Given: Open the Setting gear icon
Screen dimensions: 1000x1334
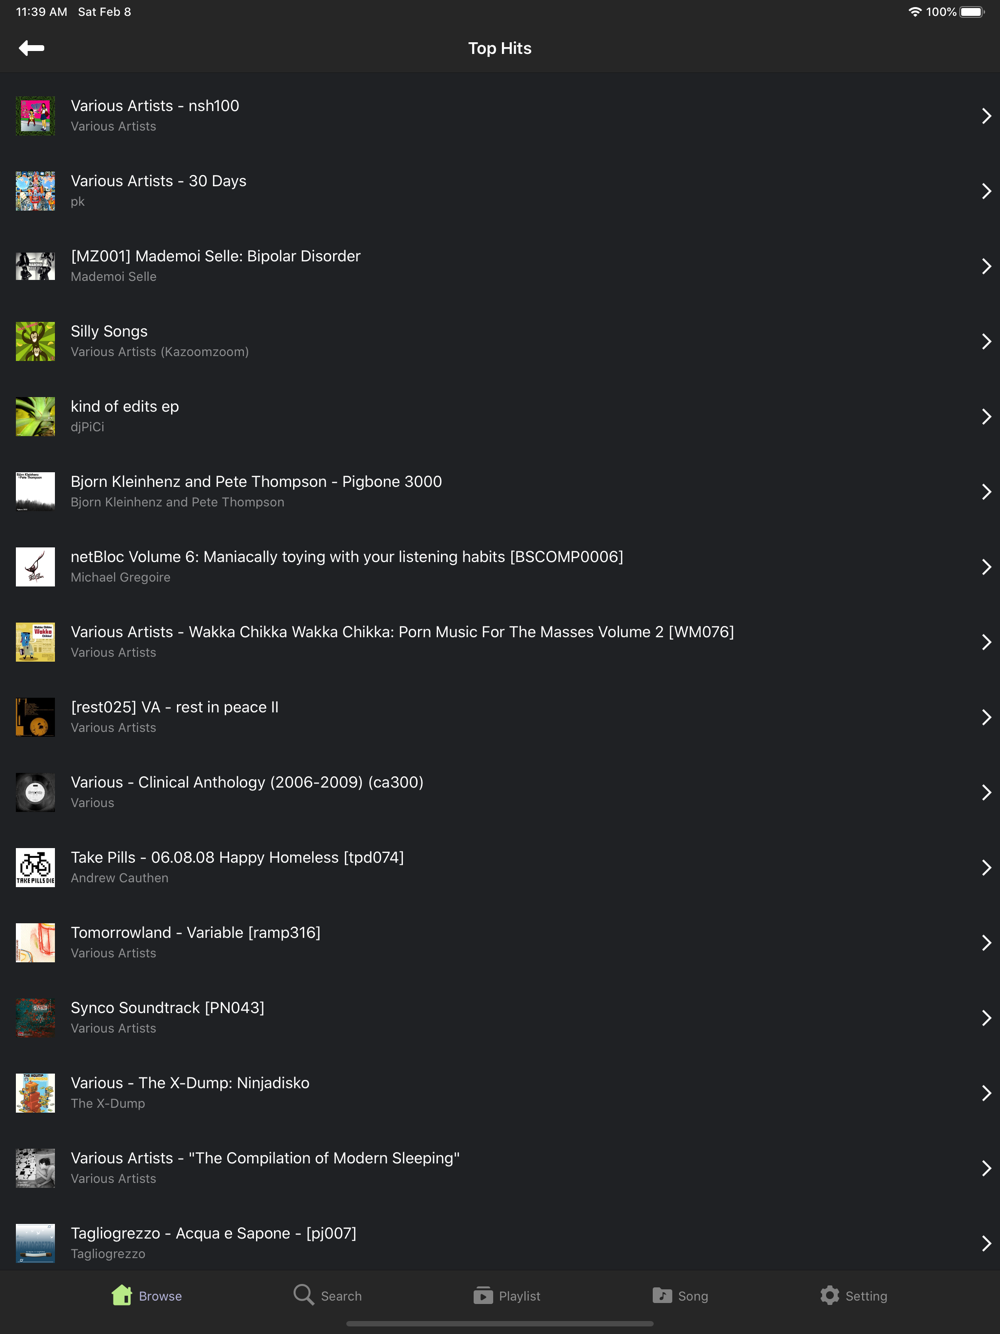Looking at the screenshot, I should click(830, 1295).
